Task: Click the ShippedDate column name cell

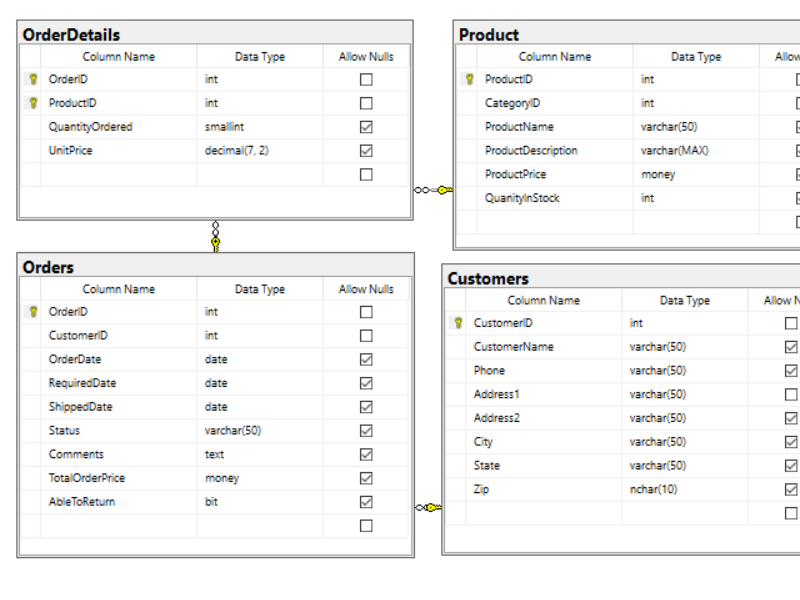Action: coord(81,407)
